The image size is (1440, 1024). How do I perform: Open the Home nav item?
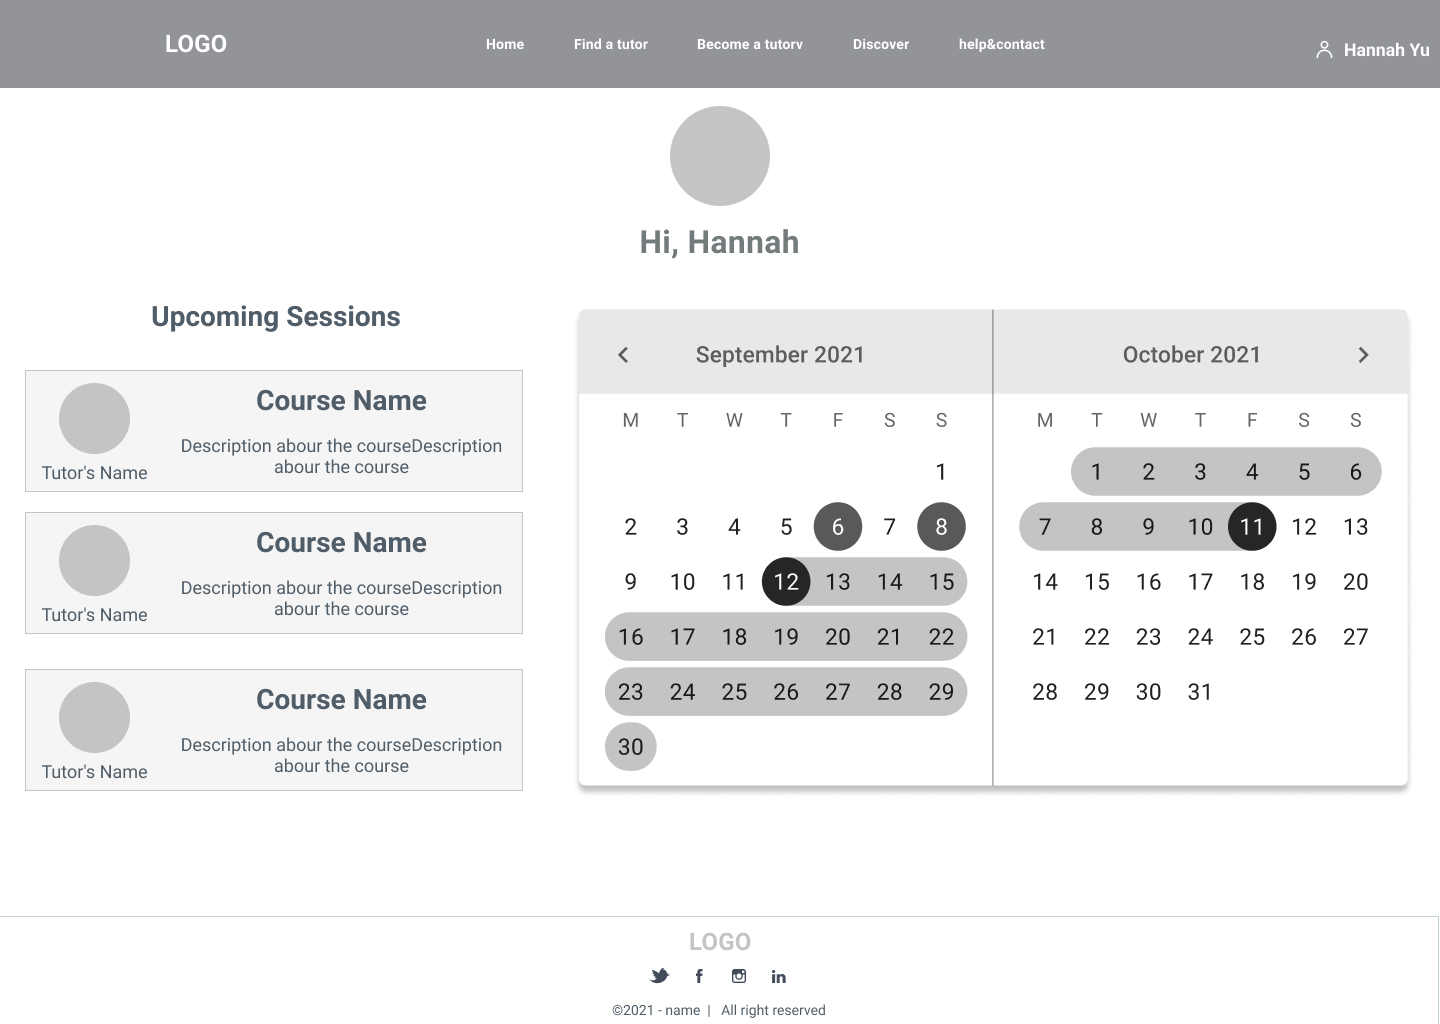(x=505, y=44)
